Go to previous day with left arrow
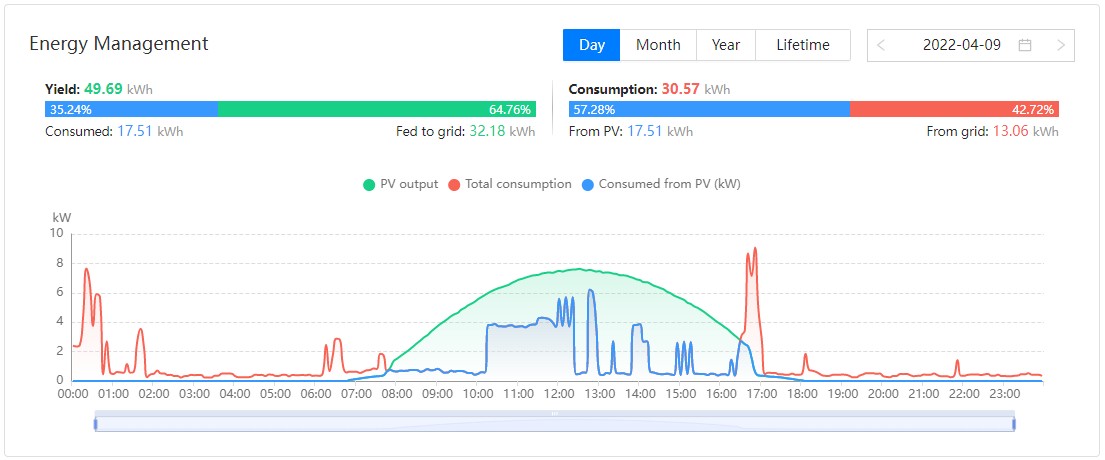Image resolution: width=1105 pixels, height=460 pixels. (x=881, y=45)
